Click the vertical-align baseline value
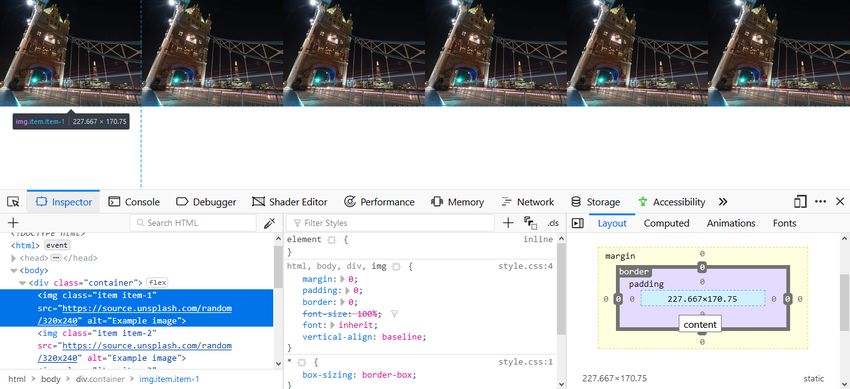 coord(402,336)
